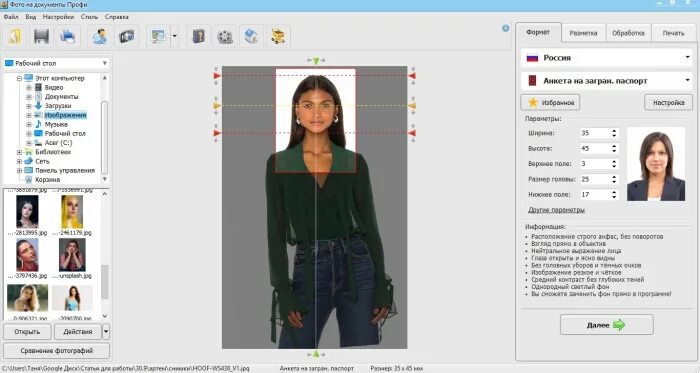This screenshot has height=373, width=700.
Task: Expand the Загрузки folder node
Action: point(29,106)
